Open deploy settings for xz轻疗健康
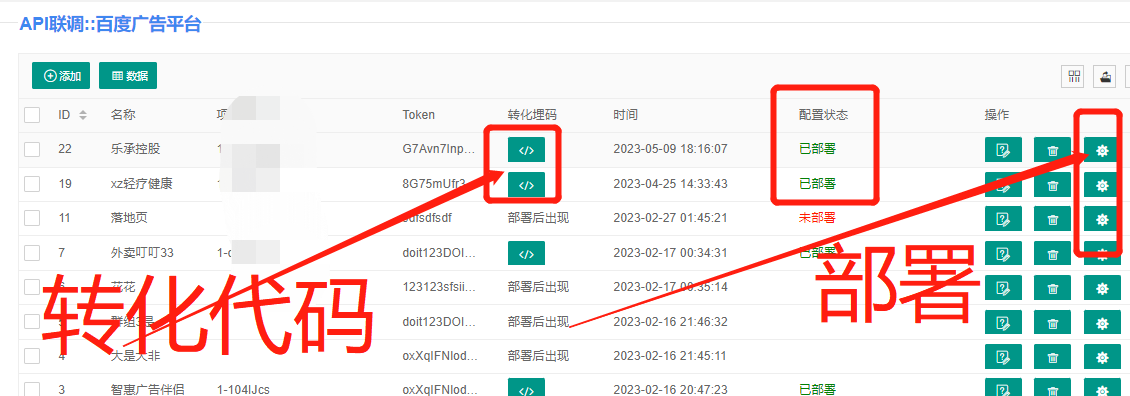 1101,185
